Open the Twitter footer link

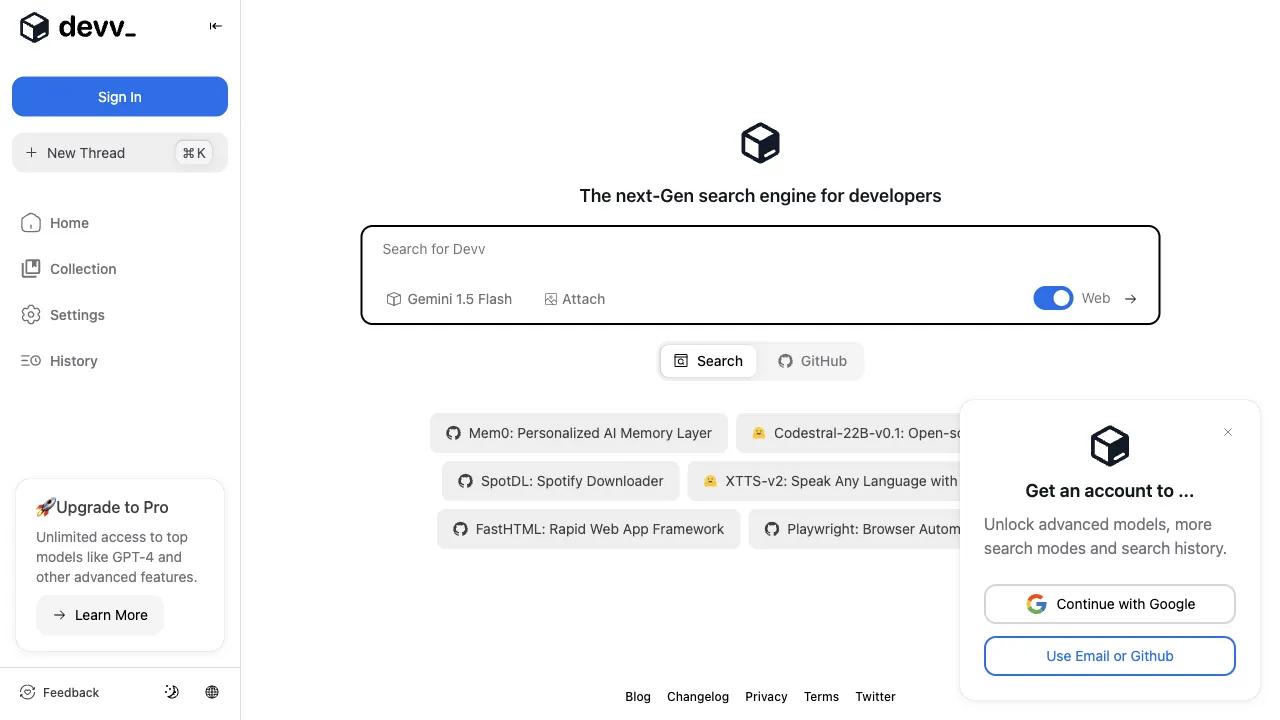click(875, 697)
